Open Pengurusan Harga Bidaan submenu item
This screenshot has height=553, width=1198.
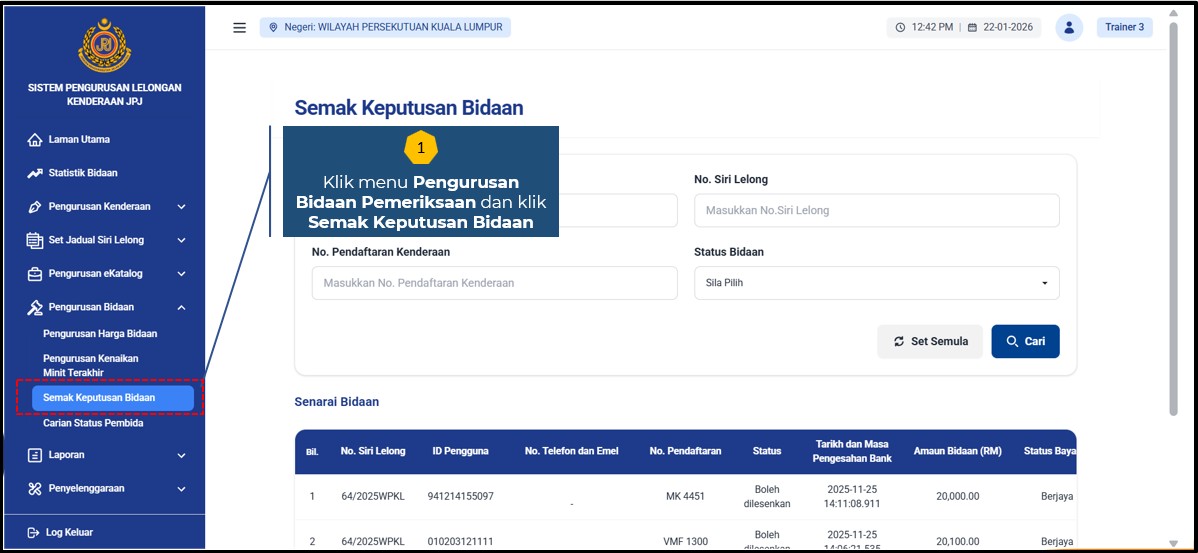[100, 334]
